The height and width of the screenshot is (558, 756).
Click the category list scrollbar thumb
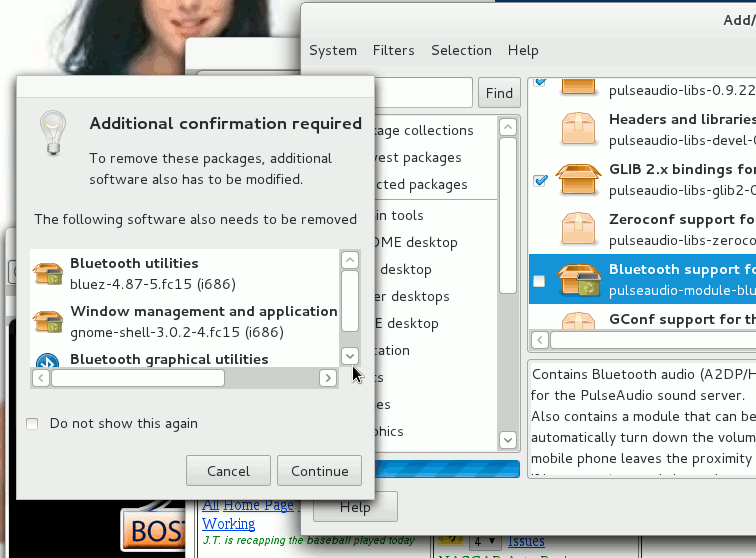(x=508, y=216)
